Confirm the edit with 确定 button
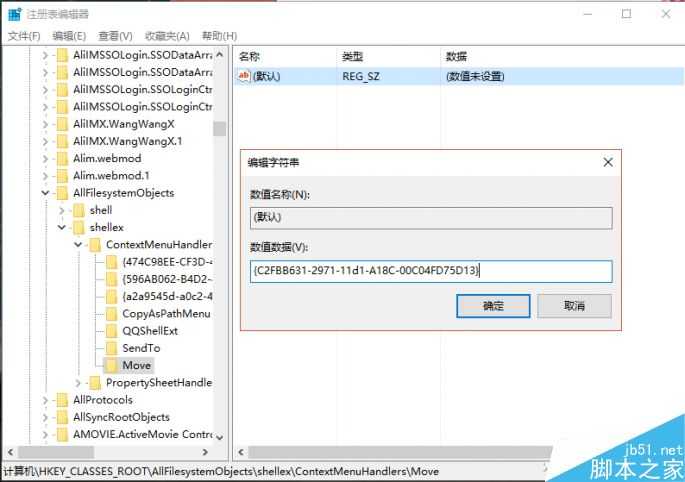The image size is (685, 482). pos(492,306)
